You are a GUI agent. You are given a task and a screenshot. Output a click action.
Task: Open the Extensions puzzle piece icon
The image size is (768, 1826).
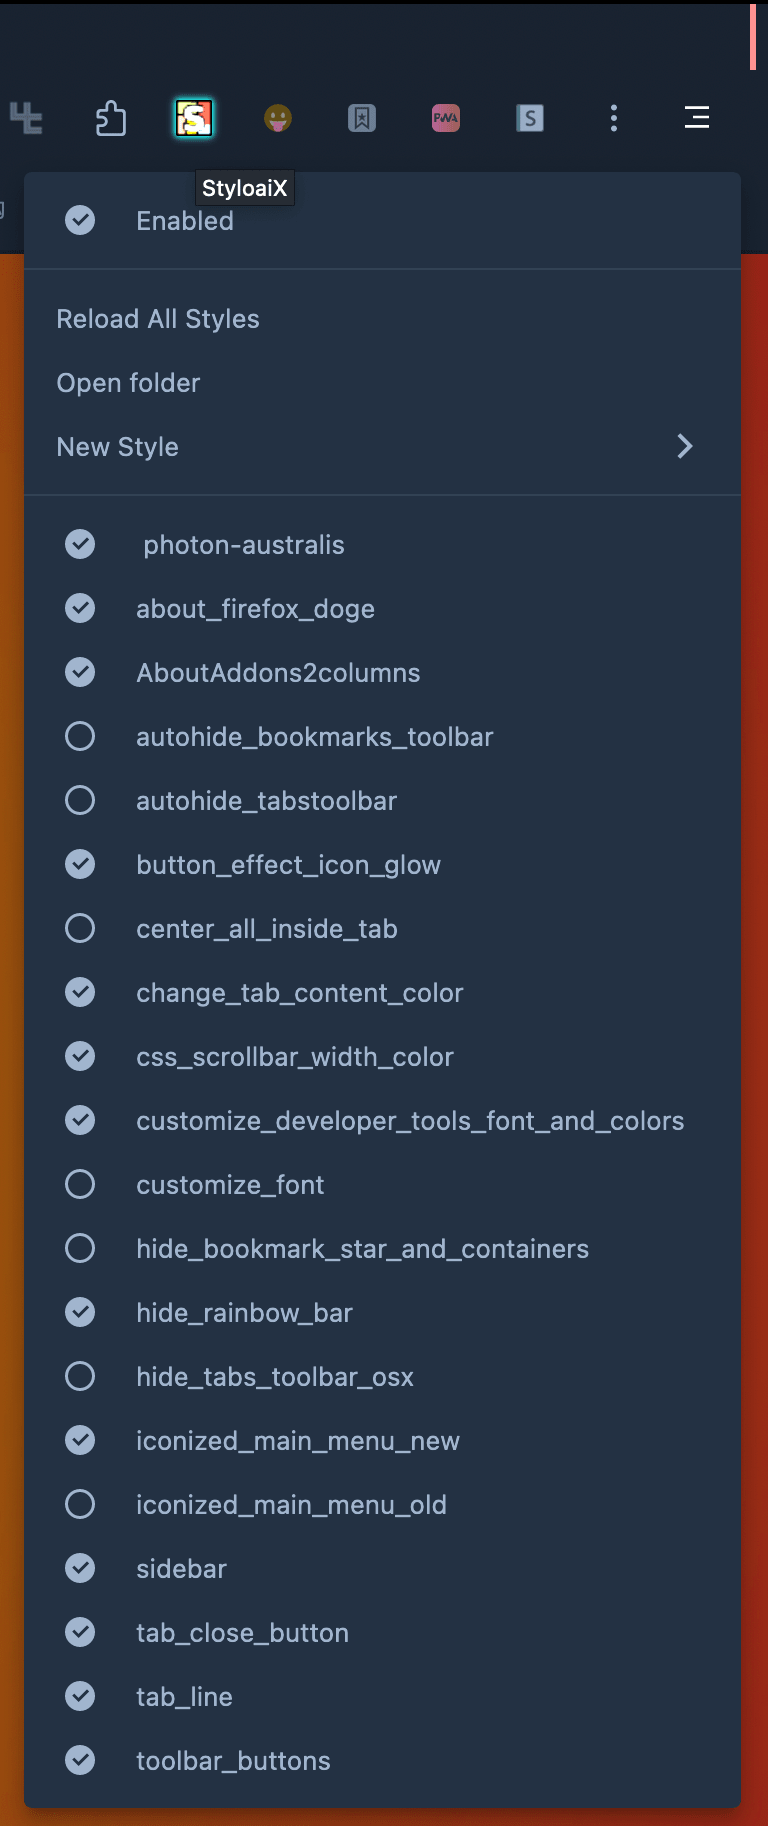(111, 118)
